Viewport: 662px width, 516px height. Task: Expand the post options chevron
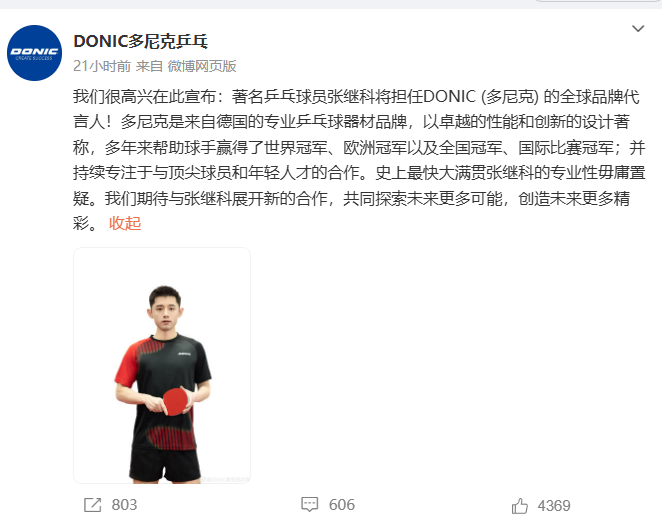pos(638,29)
